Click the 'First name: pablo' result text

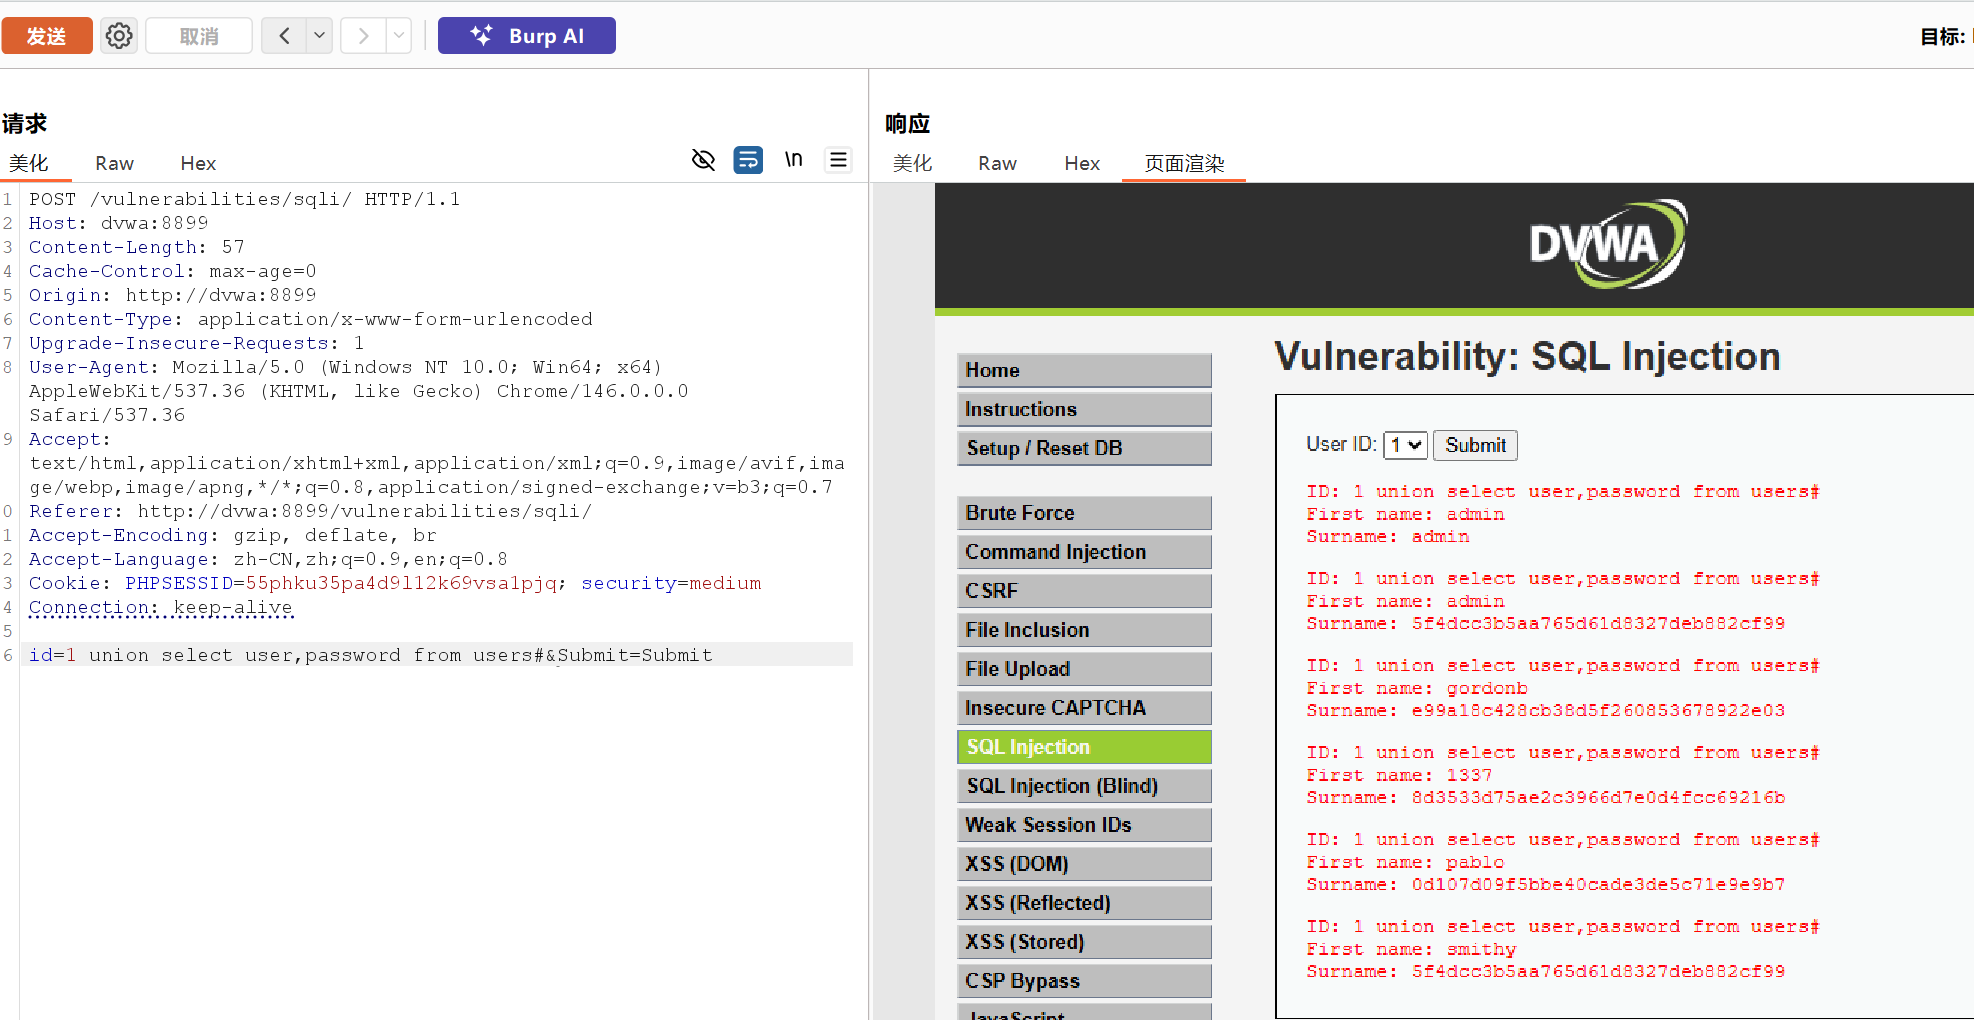click(1405, 862)
